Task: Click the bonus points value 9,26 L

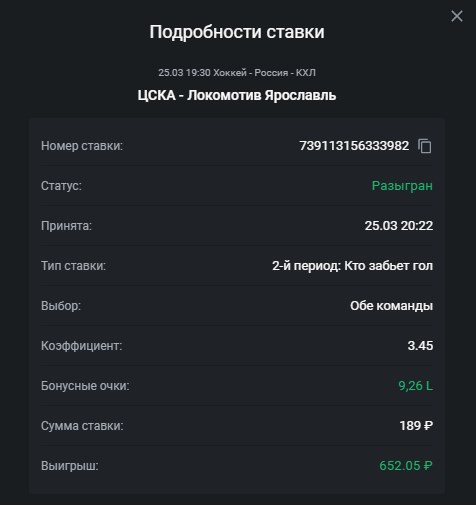Action: (416, 386)
